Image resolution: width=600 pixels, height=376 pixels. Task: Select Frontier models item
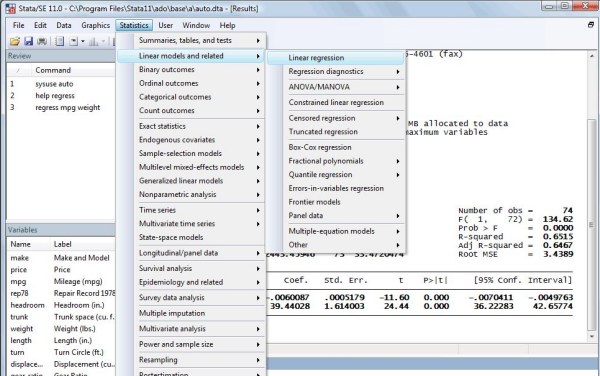(x=335, y=202)
